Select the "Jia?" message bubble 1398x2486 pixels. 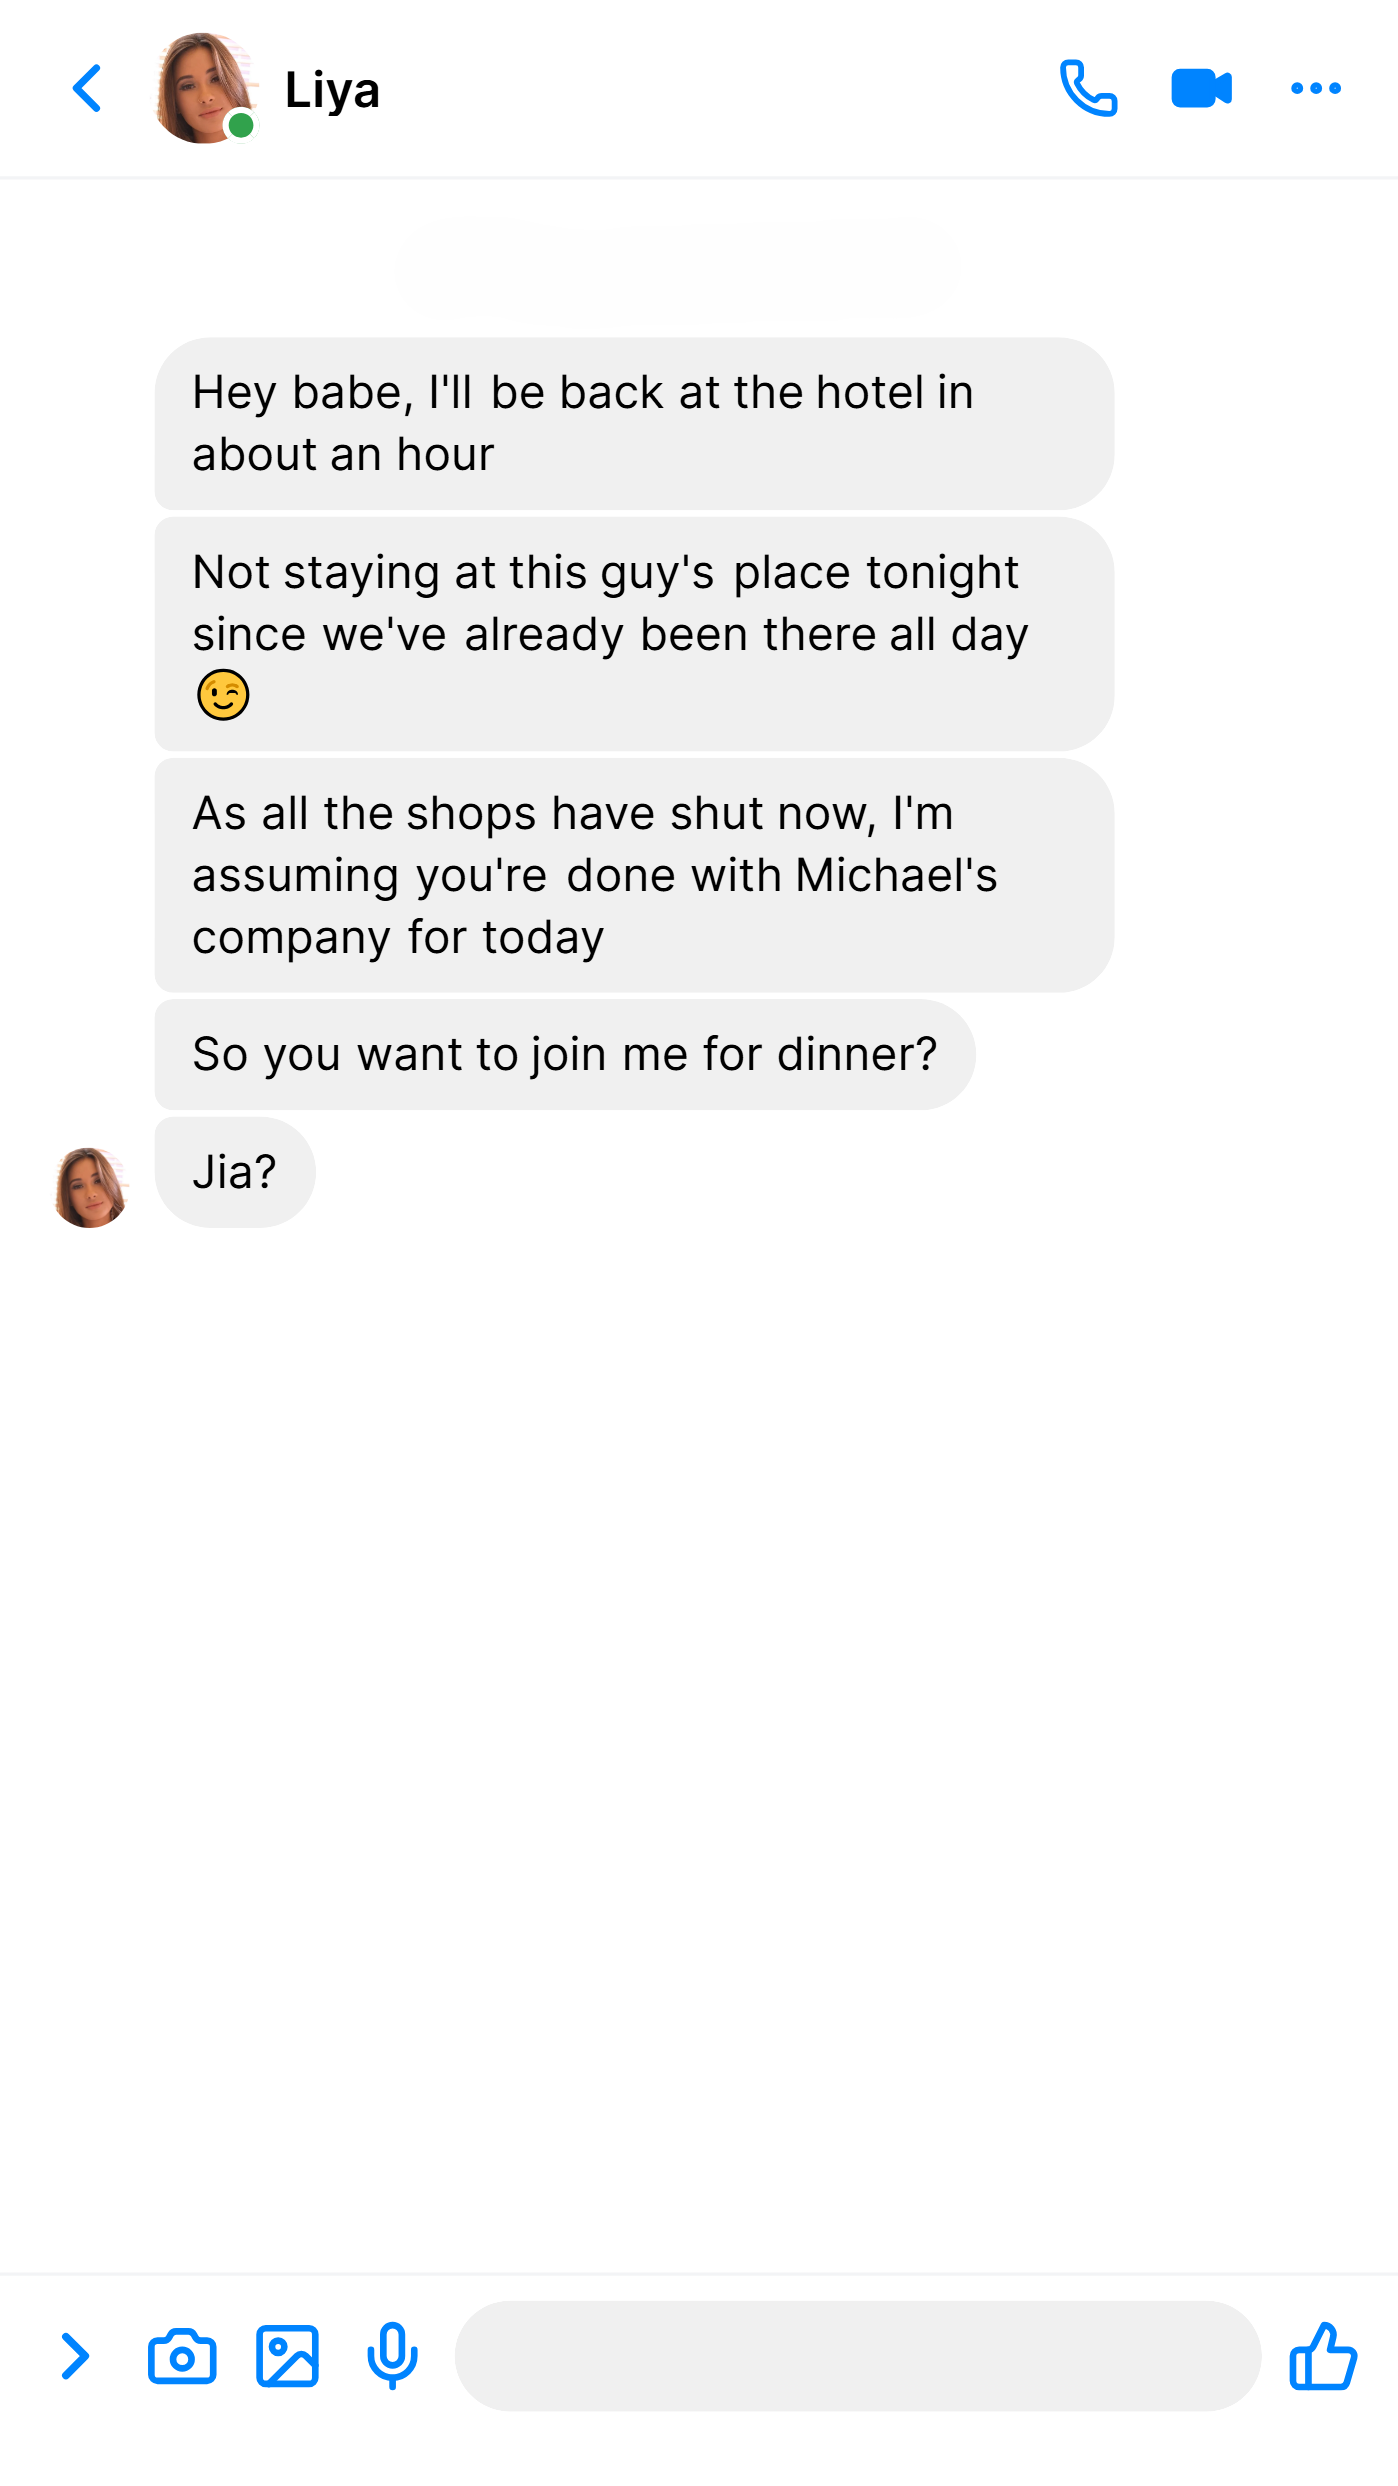[x=235, y=1172]
